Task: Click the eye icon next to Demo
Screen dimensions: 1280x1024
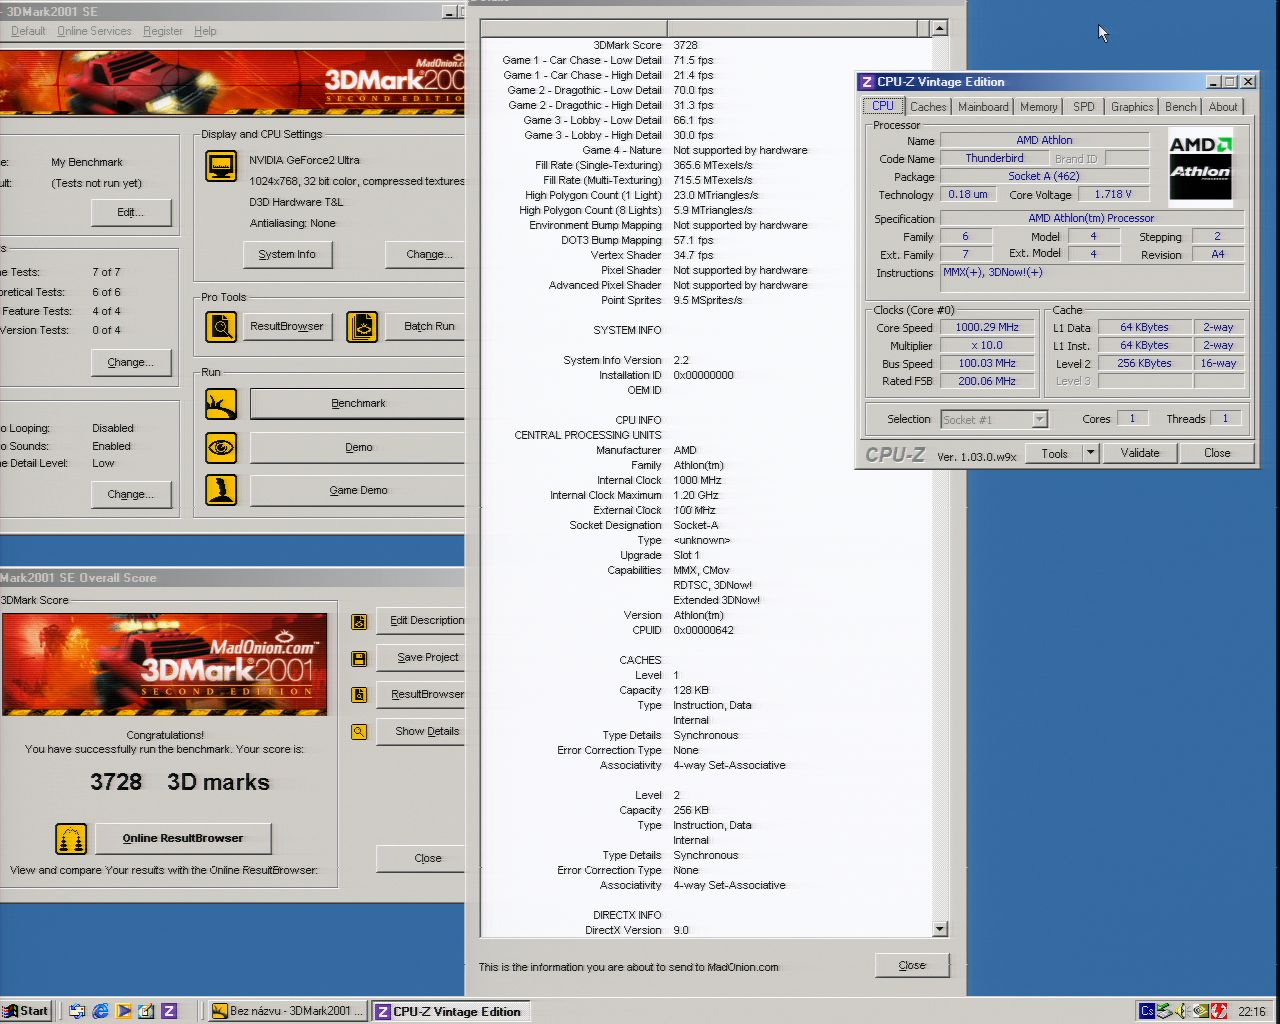Action: pyautogui.click(x=221, y=447)
